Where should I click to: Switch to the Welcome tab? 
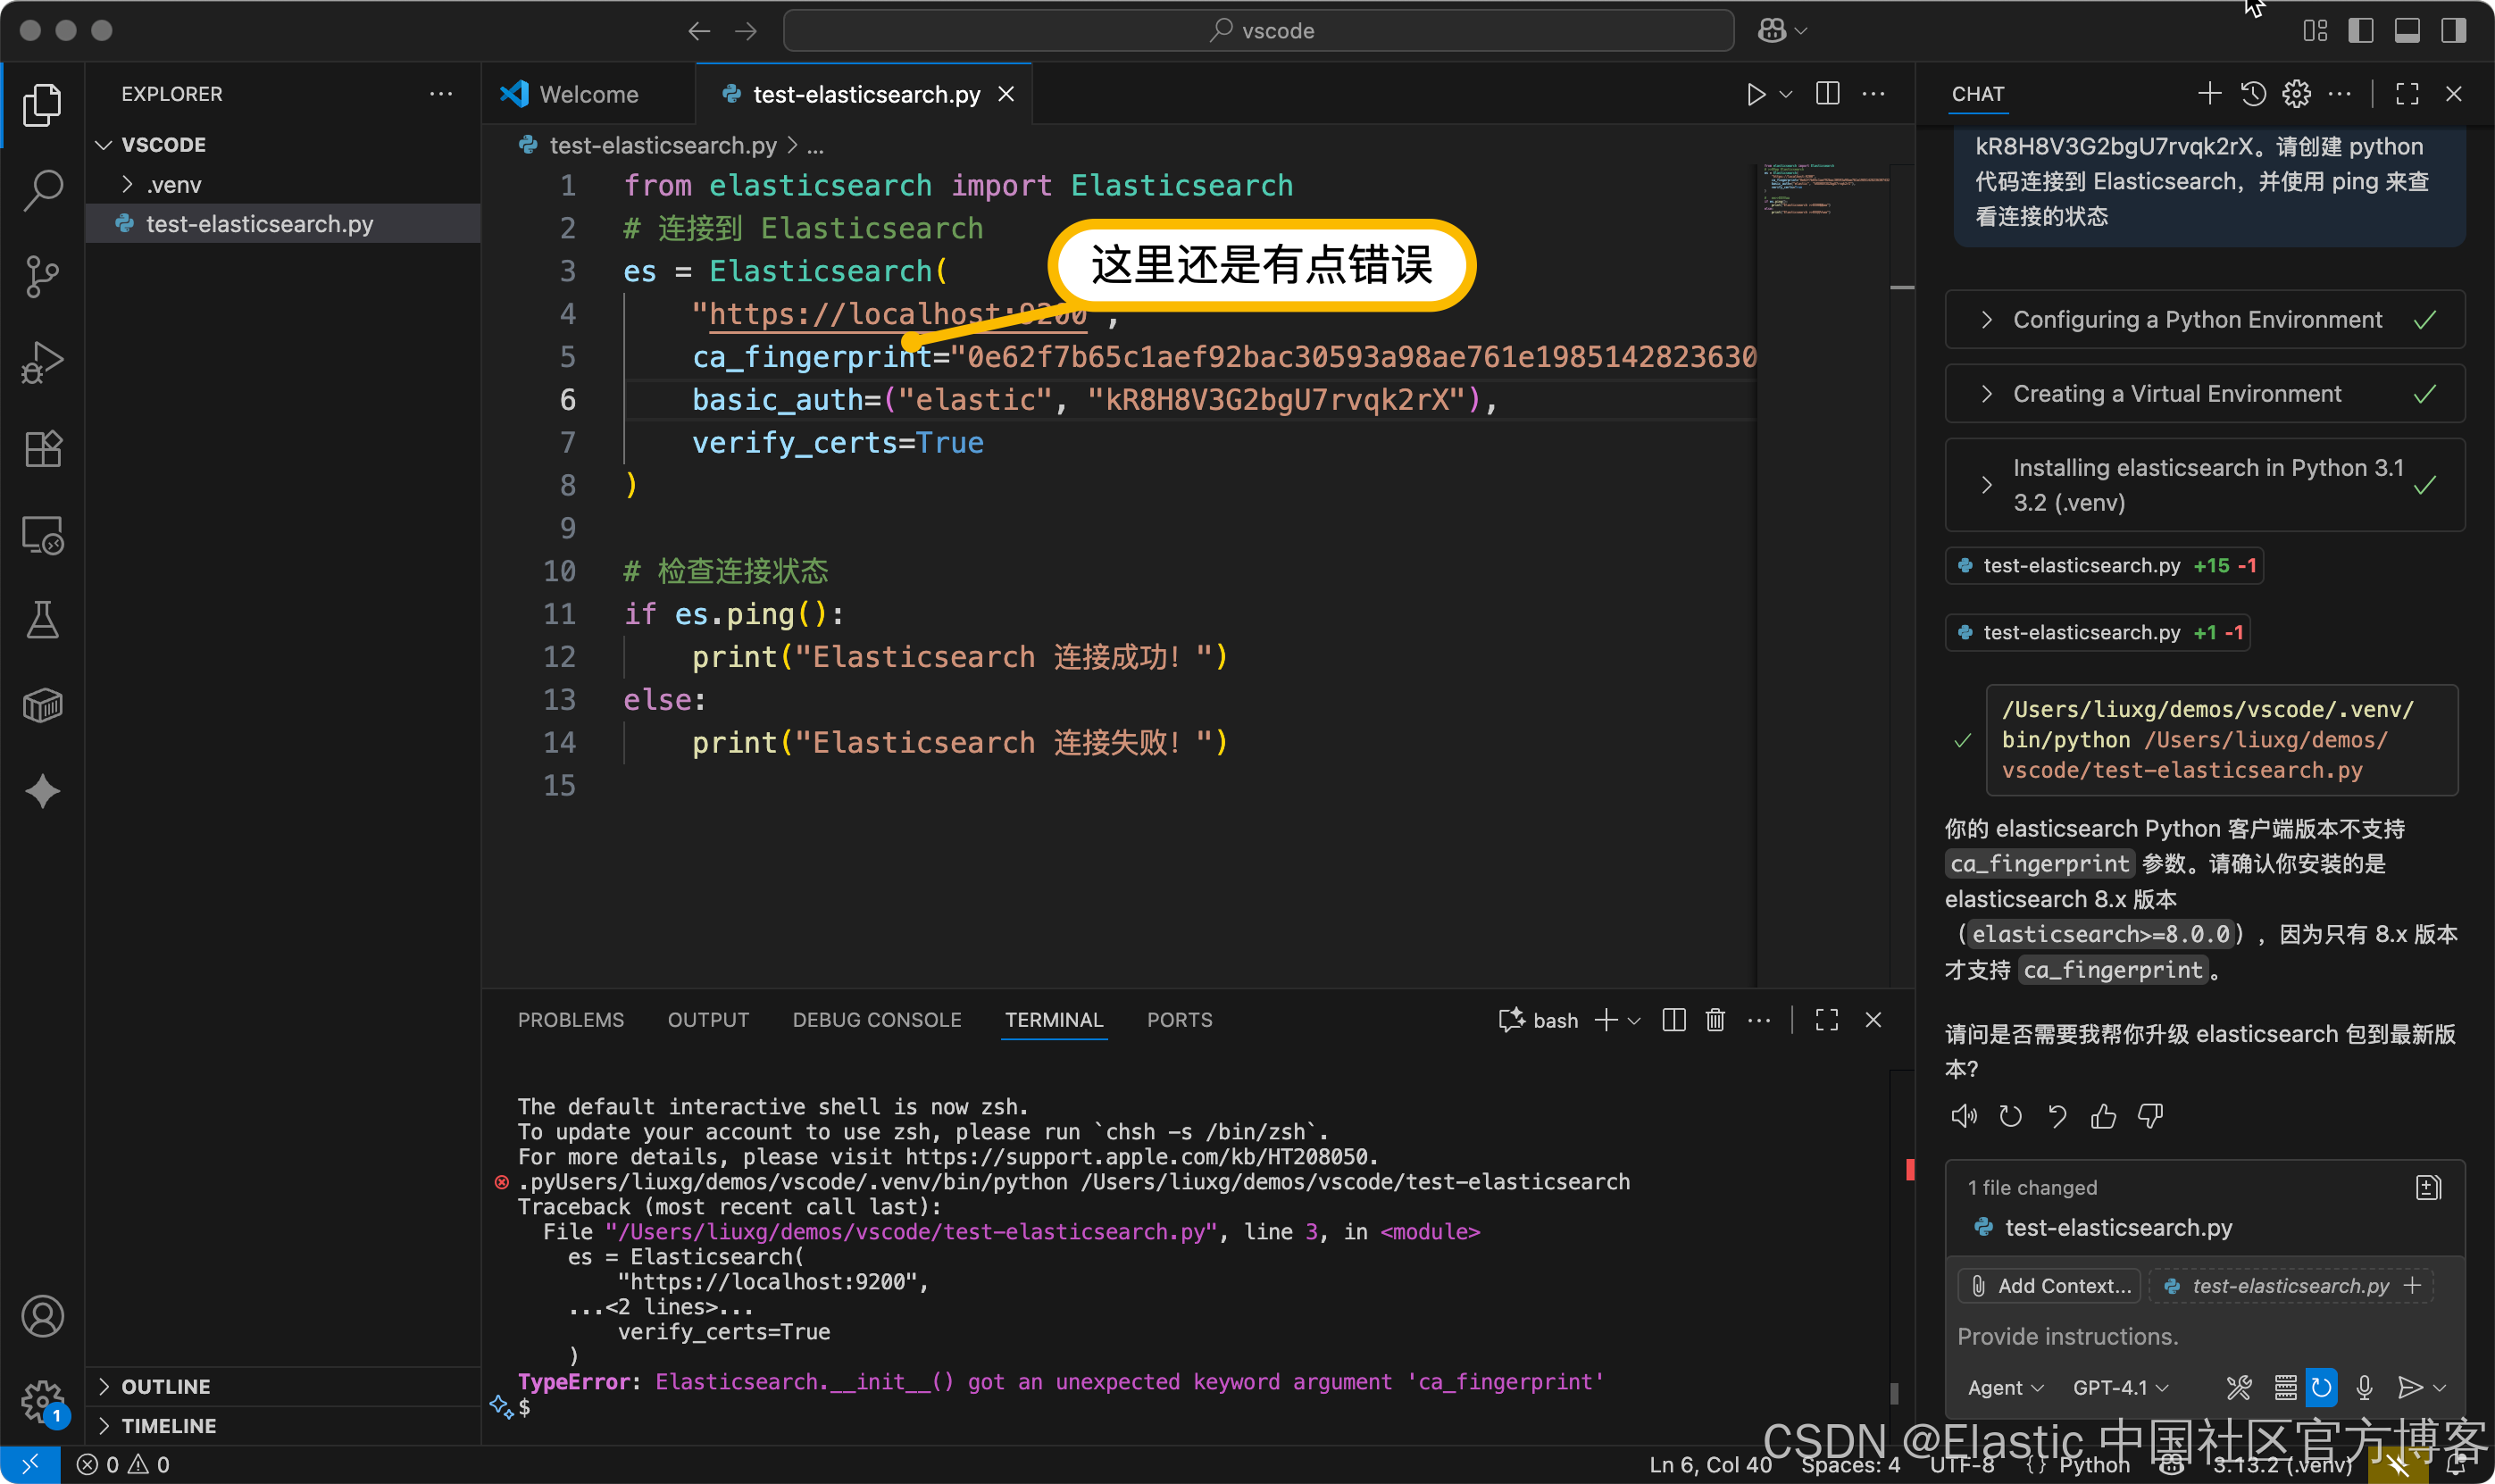point(588,94)
